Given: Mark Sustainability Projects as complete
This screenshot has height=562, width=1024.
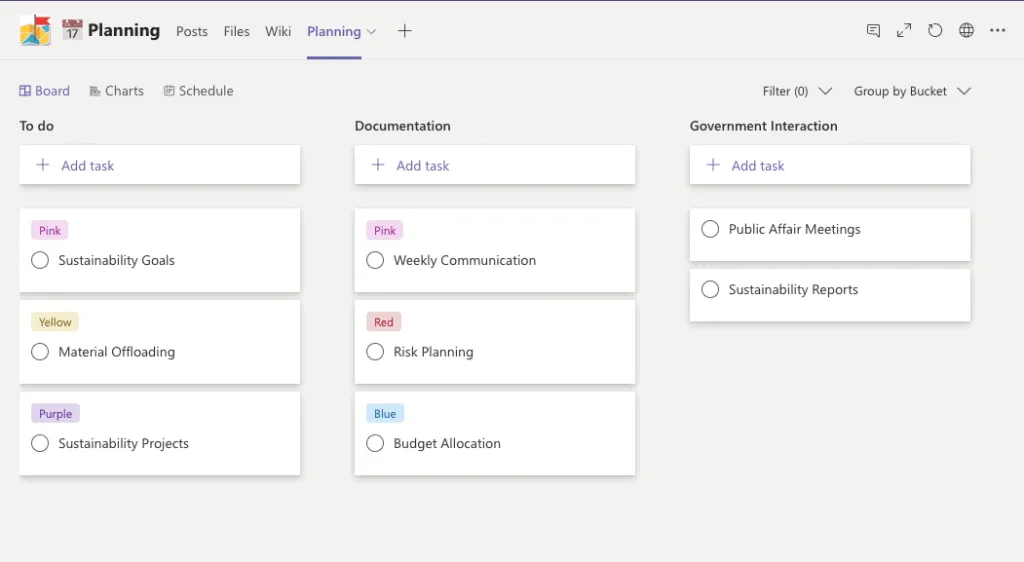Looking at the screenshot, I should tap(40, 443).
